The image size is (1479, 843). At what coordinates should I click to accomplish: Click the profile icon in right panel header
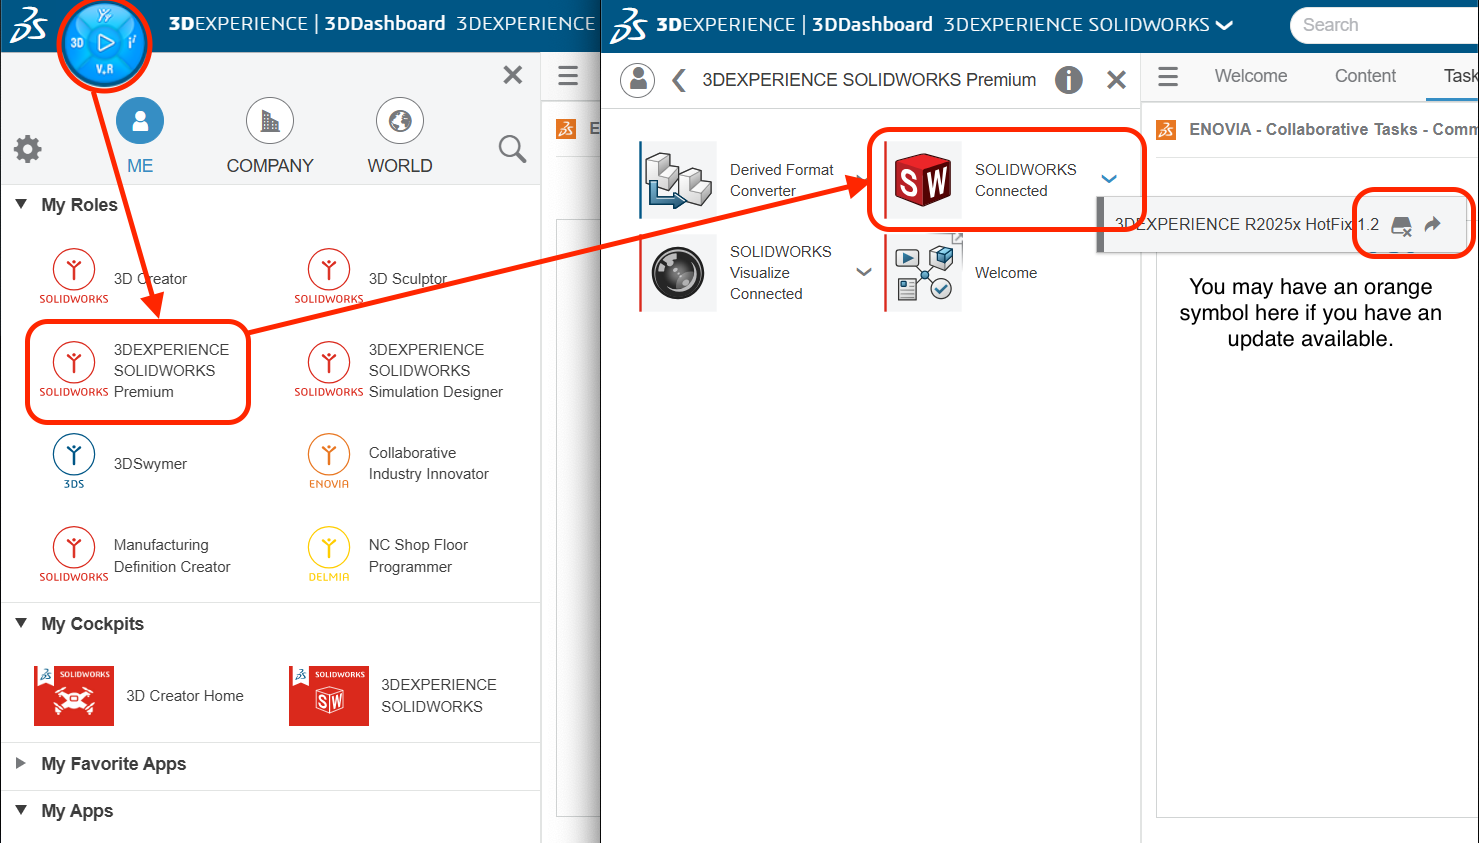tap(637, 80)
